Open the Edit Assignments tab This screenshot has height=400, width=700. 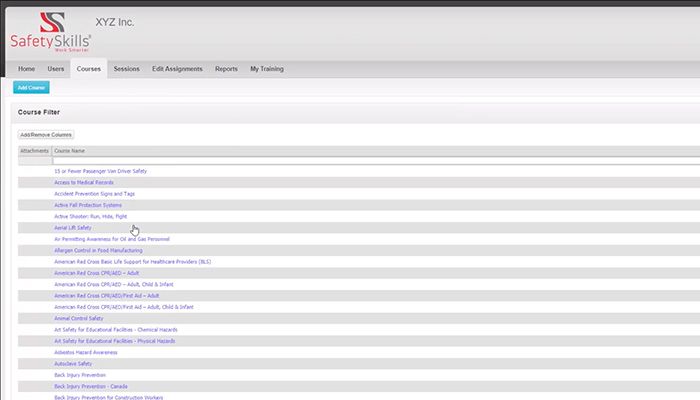[x=177, y=69]
